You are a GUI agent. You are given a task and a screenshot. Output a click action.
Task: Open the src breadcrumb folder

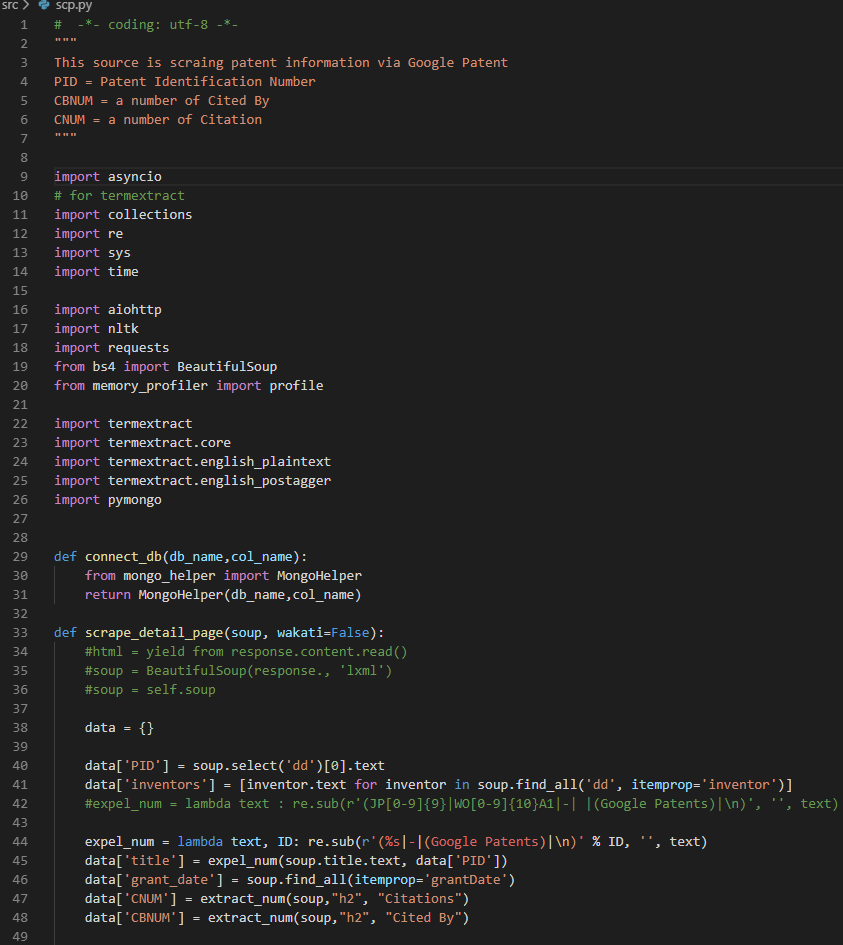click(x=11, y=5)
